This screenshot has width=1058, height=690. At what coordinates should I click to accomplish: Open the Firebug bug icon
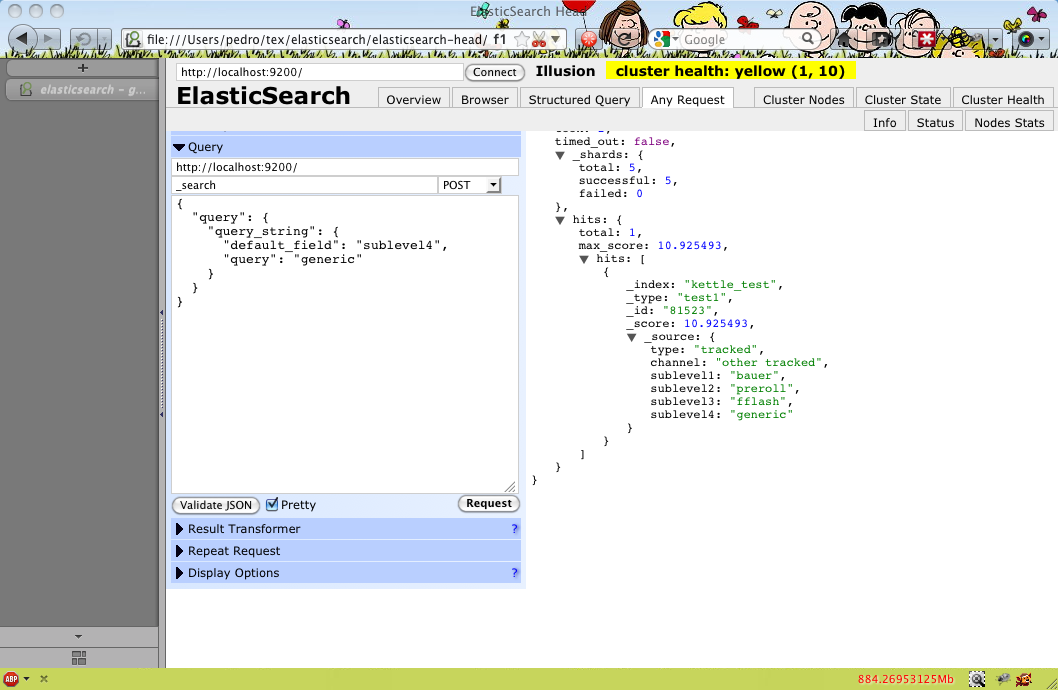click(x=1003, y=679)
